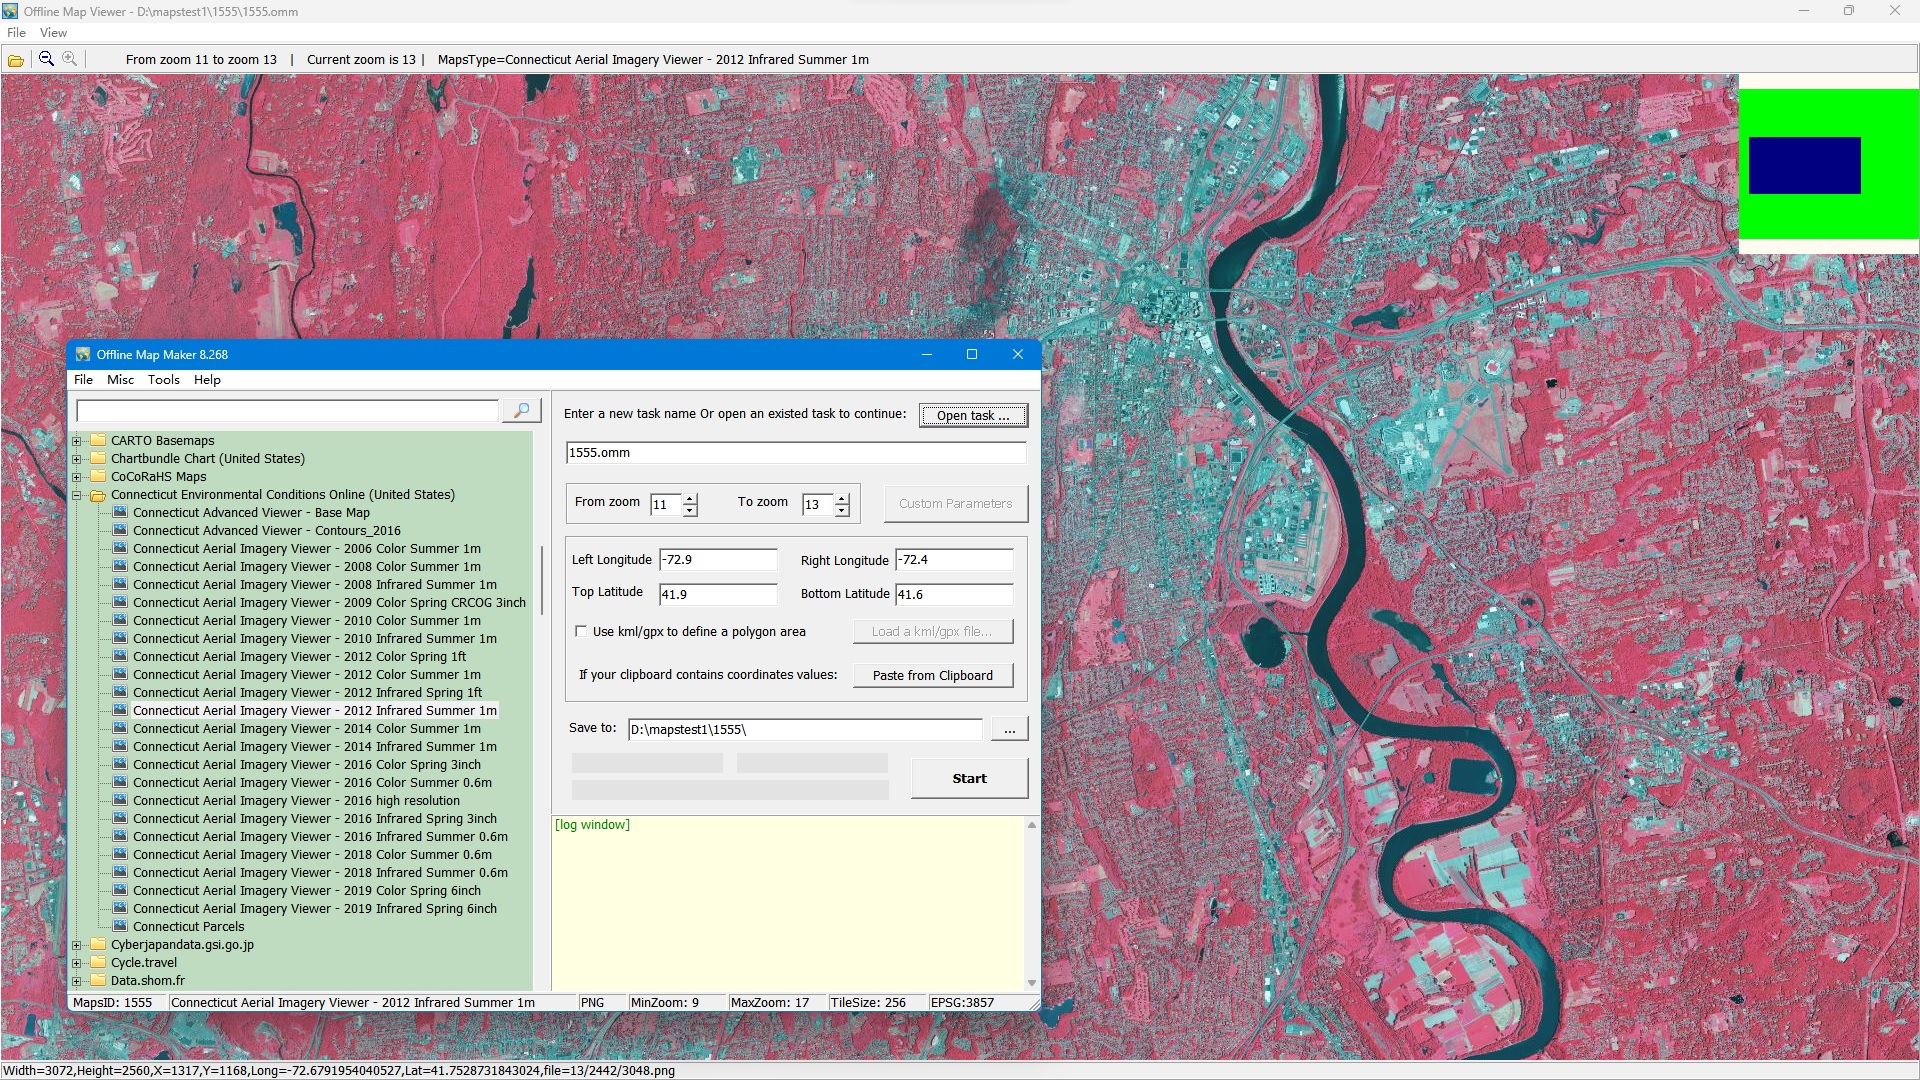Click map icon beside 2012 Color Summer 1m
1920x1080 pixels.
[x=121, y=674]
